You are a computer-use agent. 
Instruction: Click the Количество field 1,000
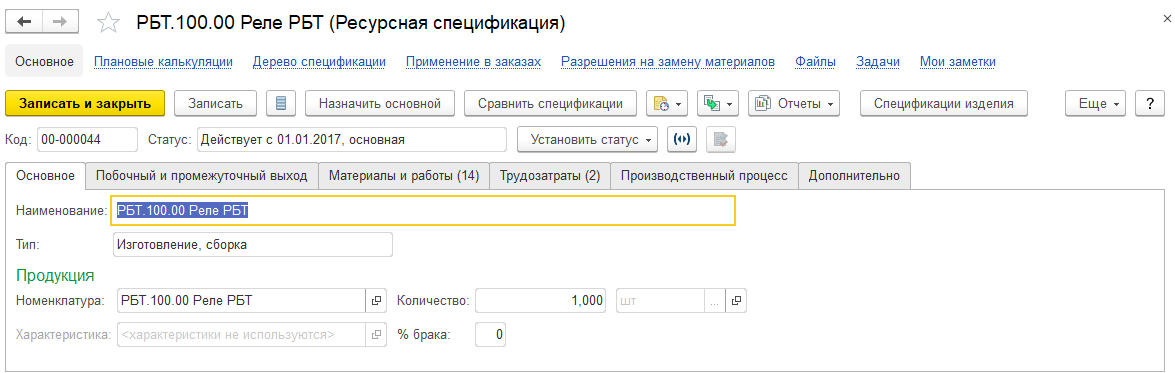[541, 300]
